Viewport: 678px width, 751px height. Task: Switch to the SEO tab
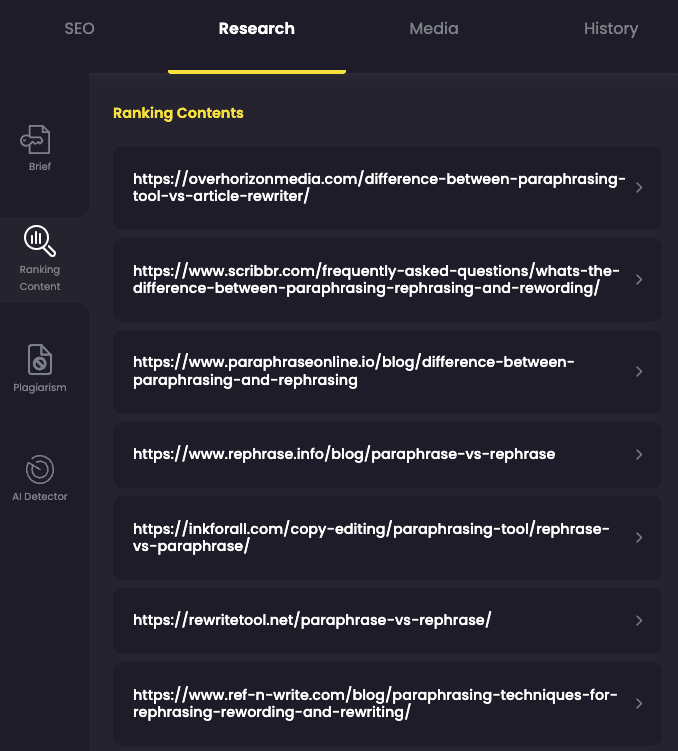pyautogui.click(x=79, y=29)
